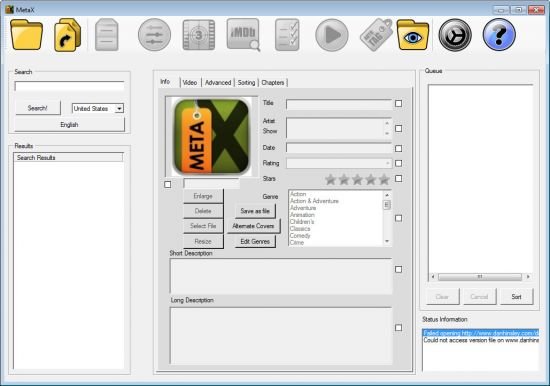Screen dimensions: 550x386
Task: Tick the Long Description checkbox
Action: (x=398, y=327)
